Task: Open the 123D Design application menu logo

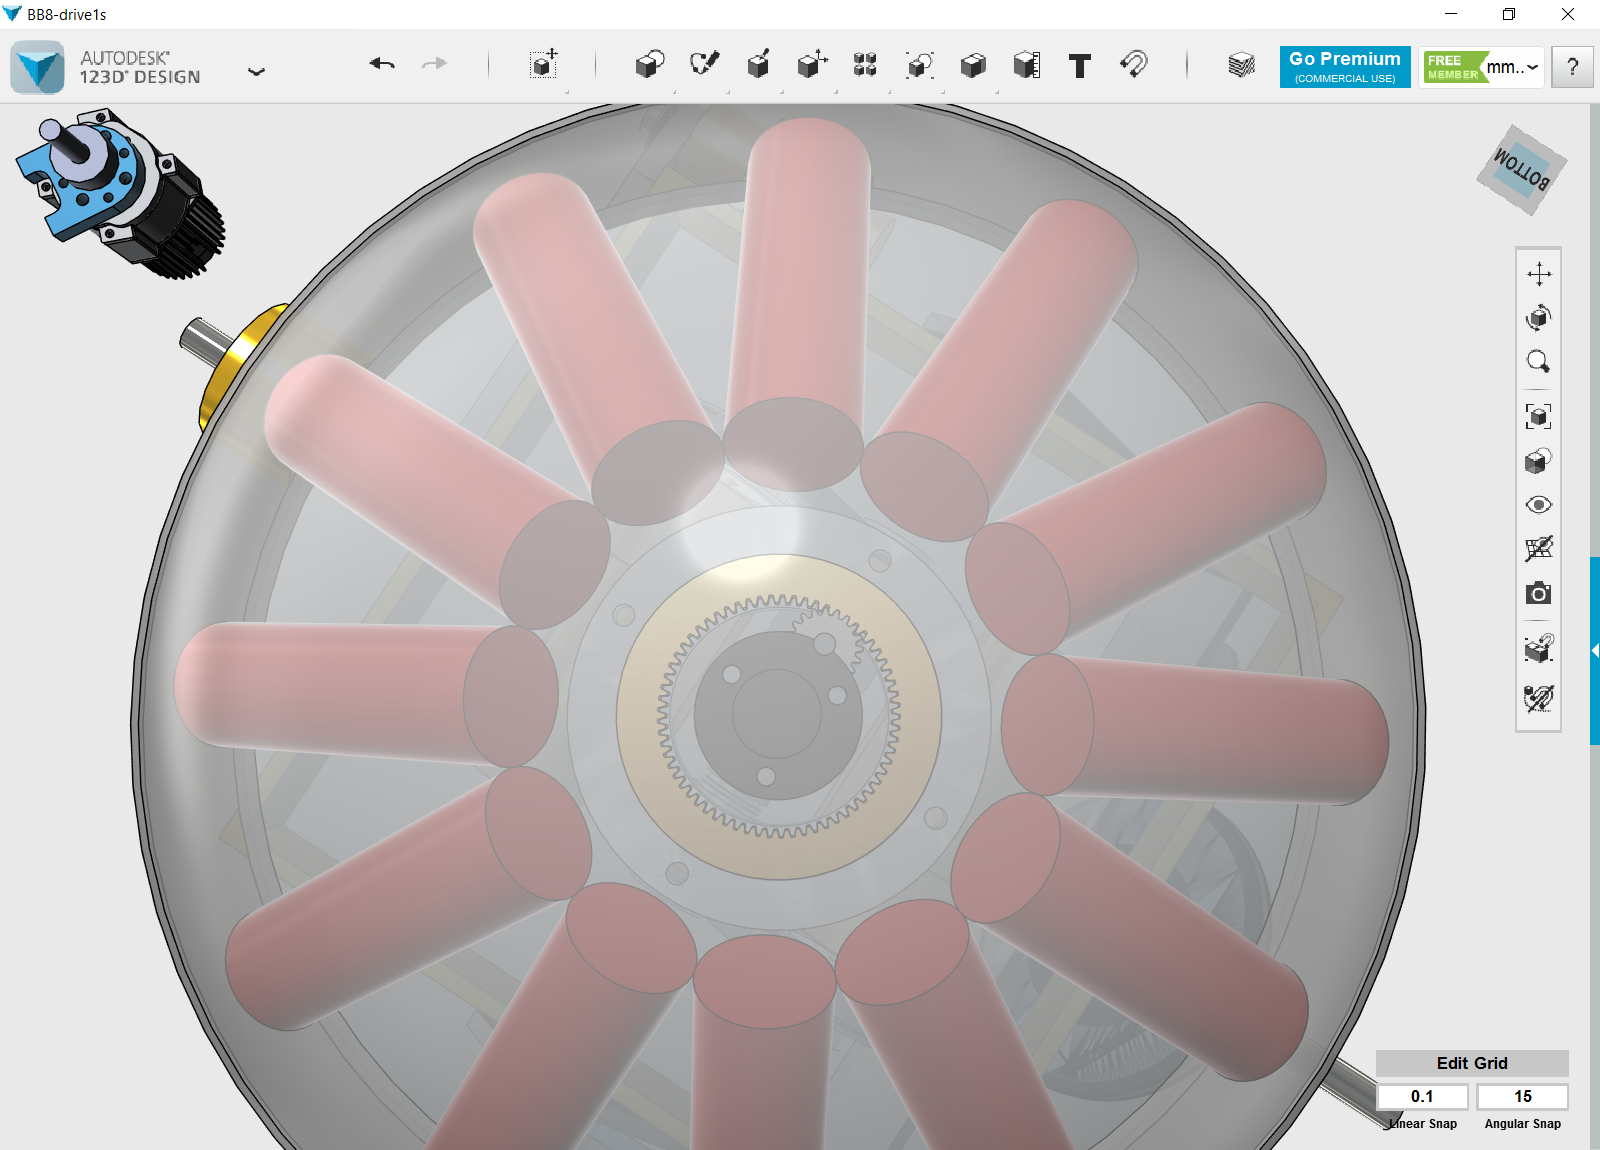Action: pyautogui.click(x=38, y=67)
